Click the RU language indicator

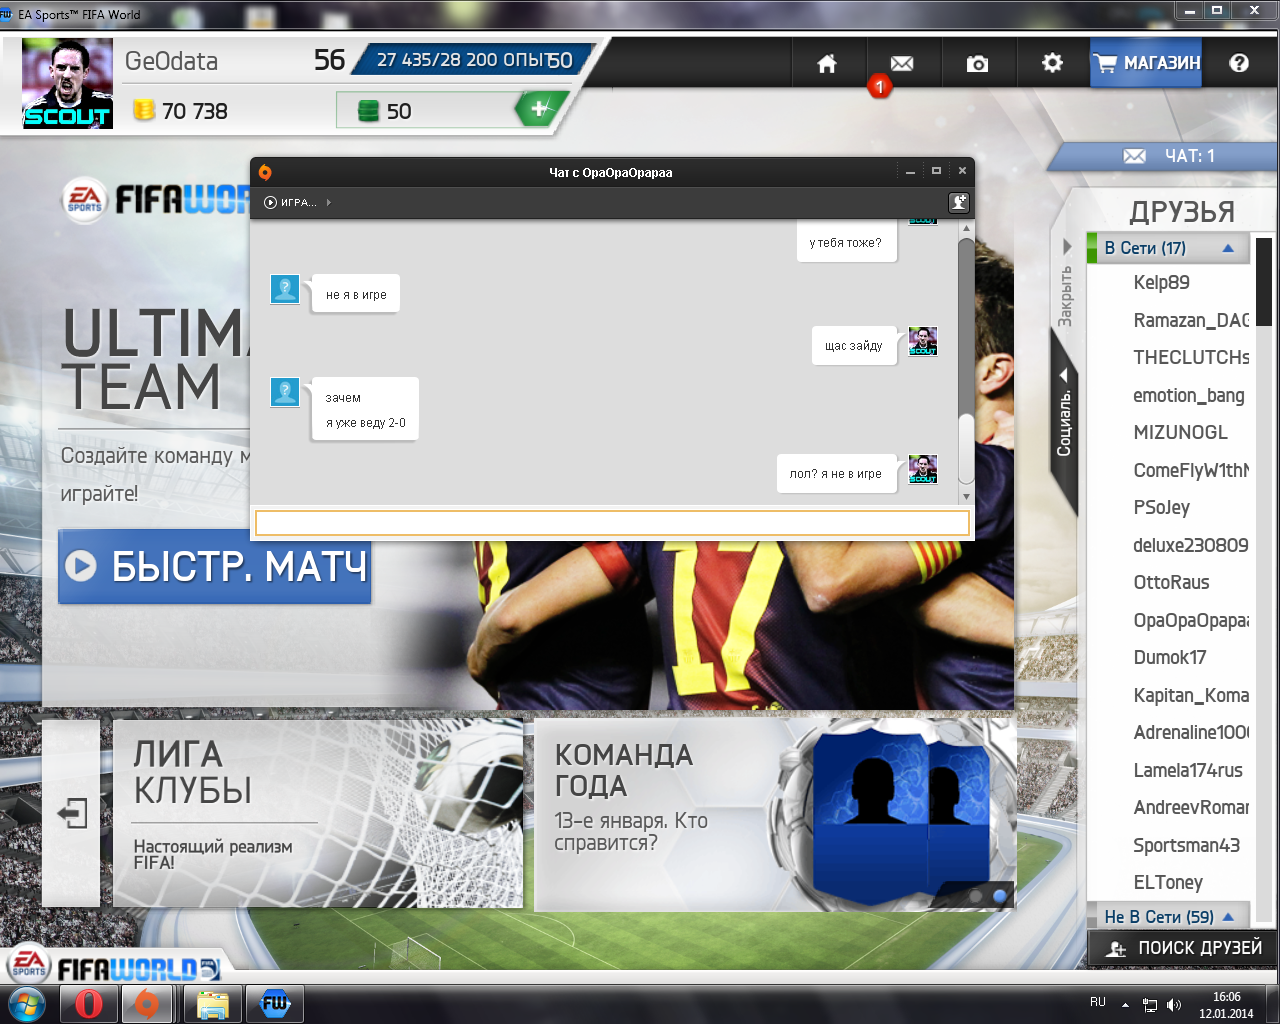[x=1098, y=1002]
